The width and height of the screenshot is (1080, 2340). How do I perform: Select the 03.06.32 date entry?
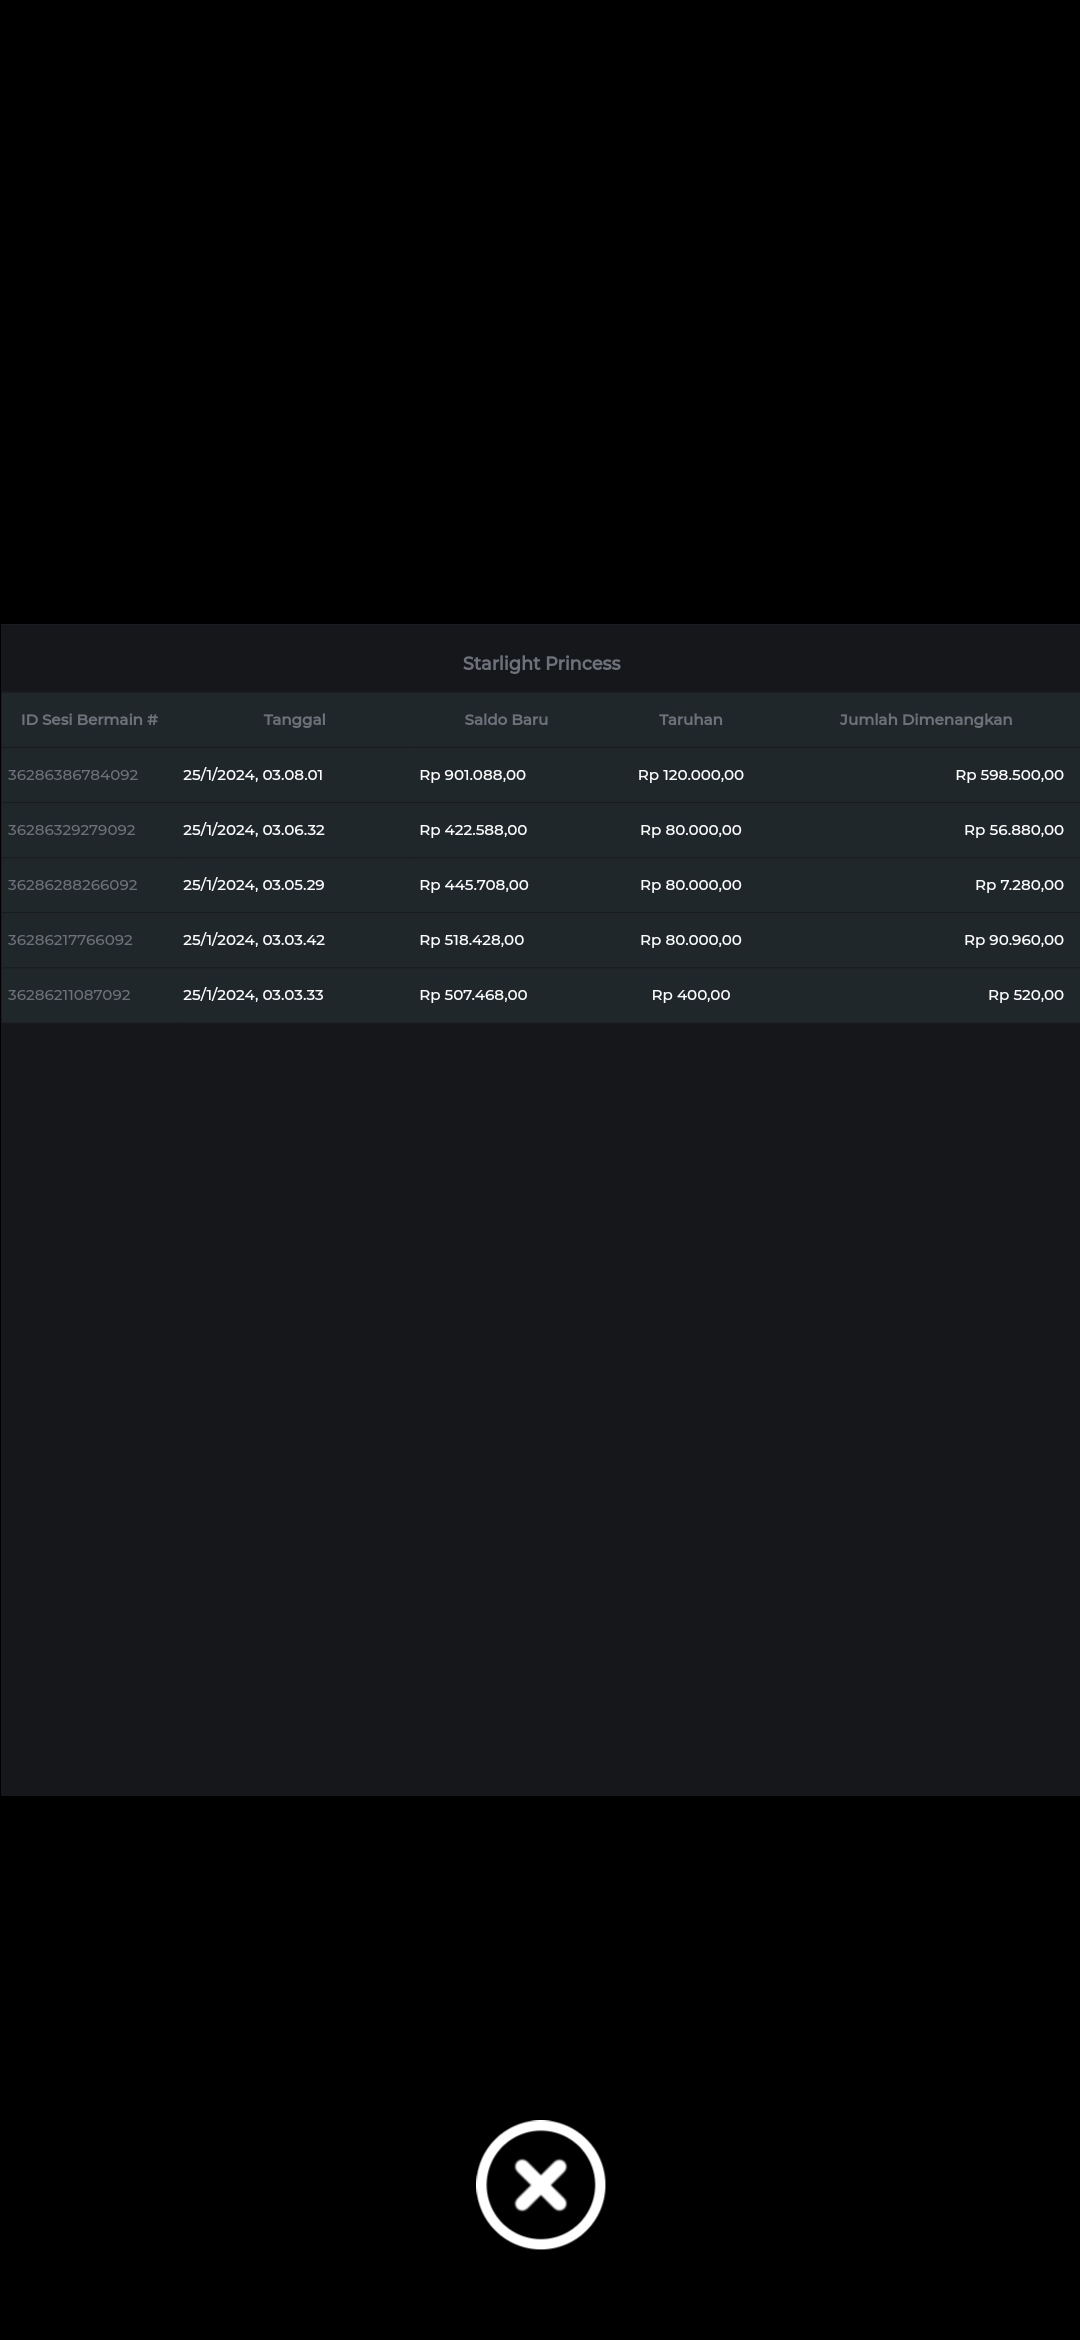click(x=253, y=830)
